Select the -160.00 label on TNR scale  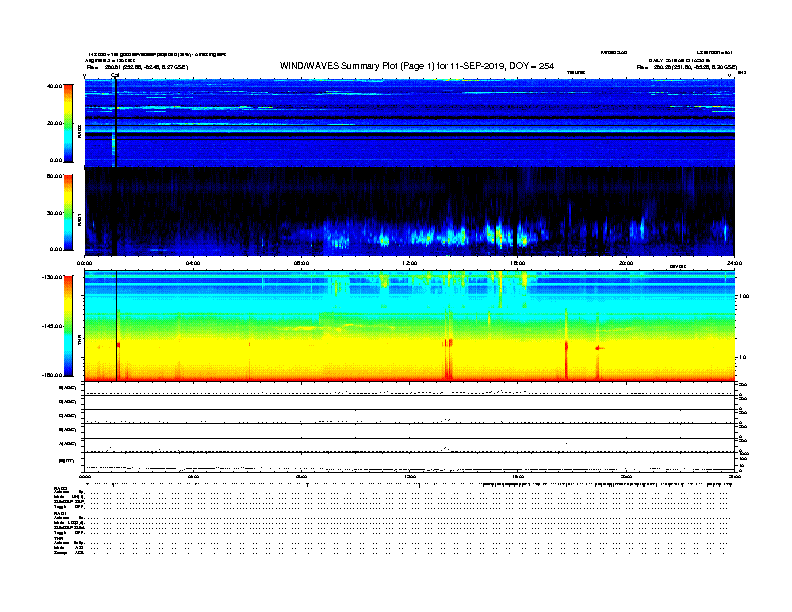(53, 375)
